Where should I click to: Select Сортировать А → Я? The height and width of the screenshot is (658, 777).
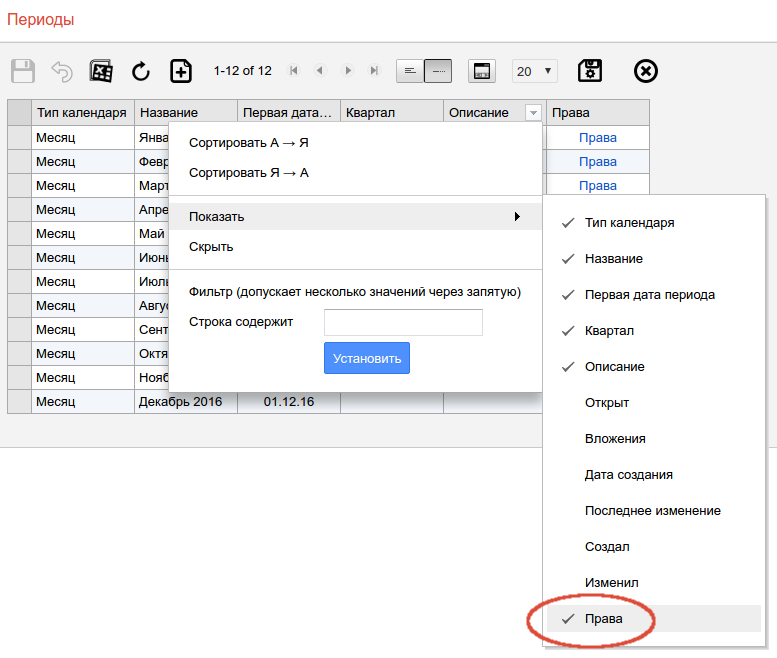click(249, 143)
